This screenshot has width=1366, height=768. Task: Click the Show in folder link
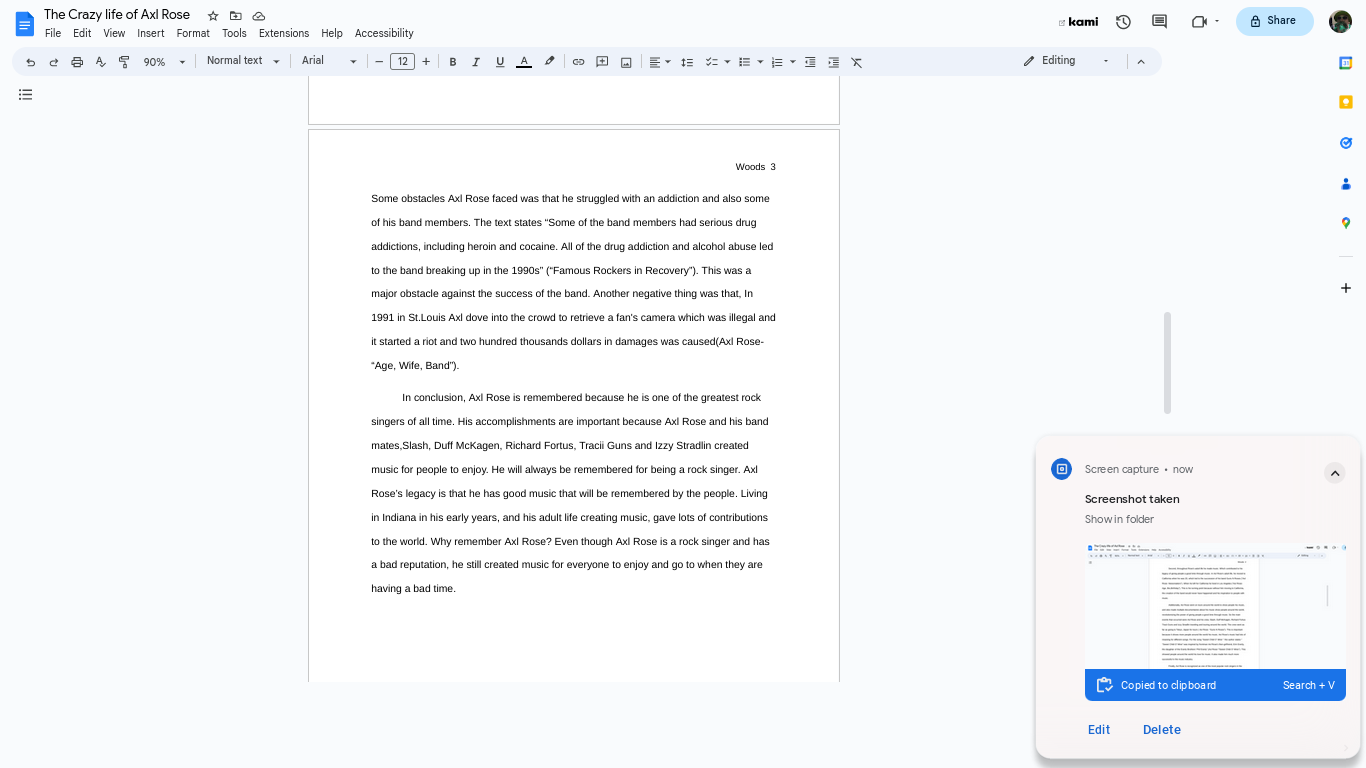pos(1119,519)
